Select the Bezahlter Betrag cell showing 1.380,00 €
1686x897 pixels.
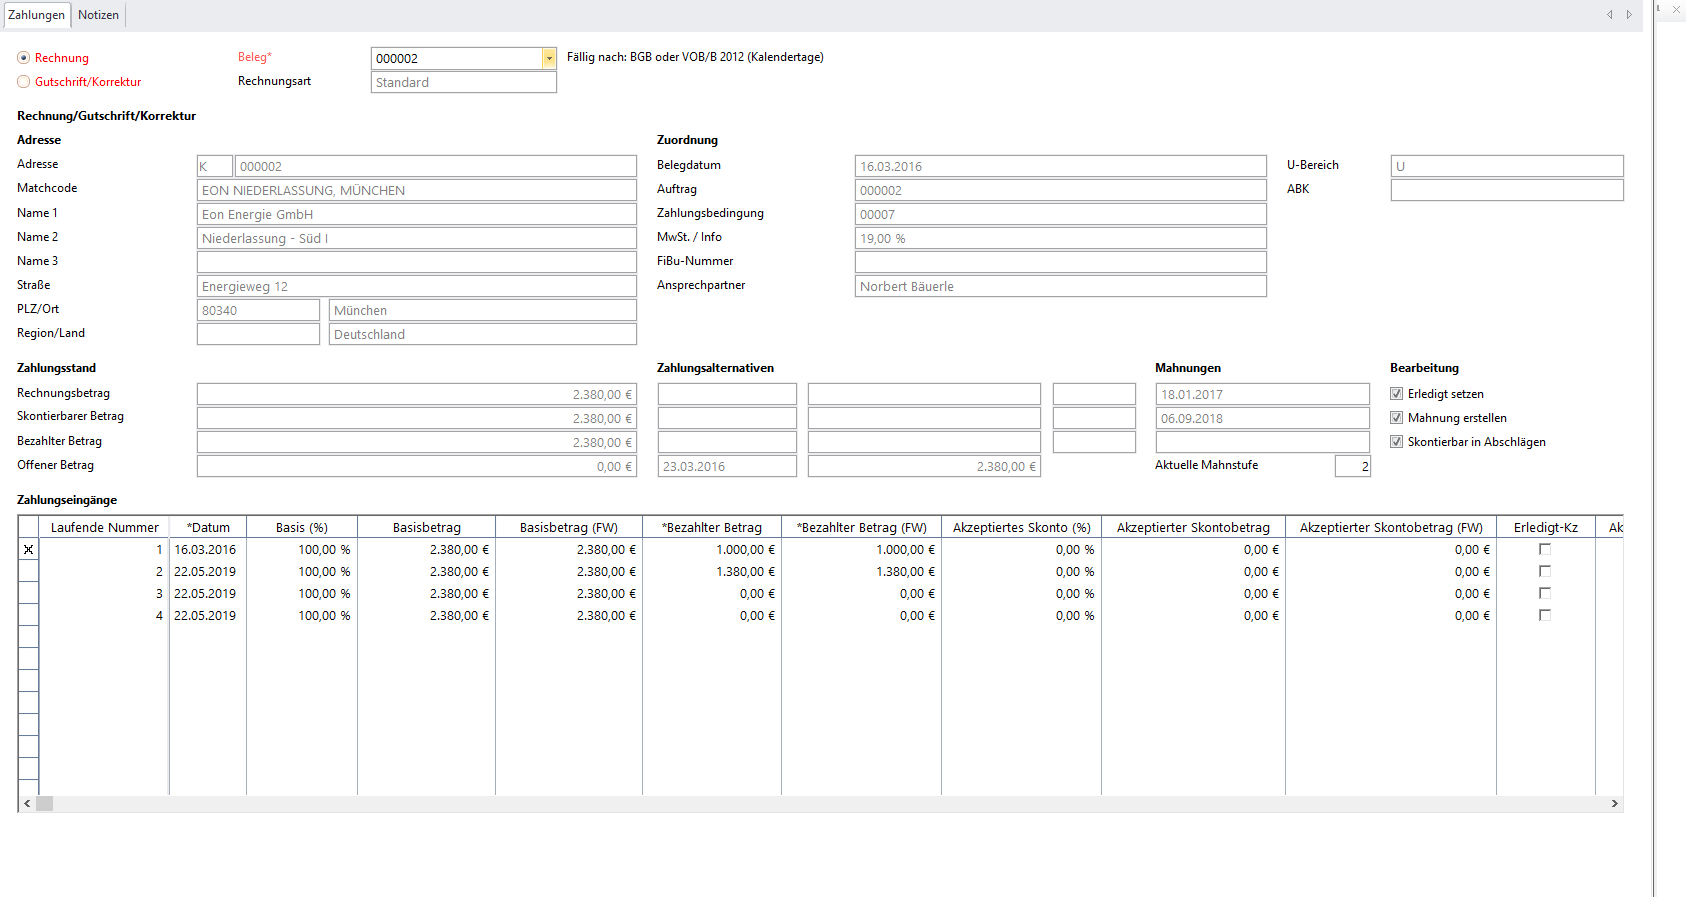[x=712, y=572]
